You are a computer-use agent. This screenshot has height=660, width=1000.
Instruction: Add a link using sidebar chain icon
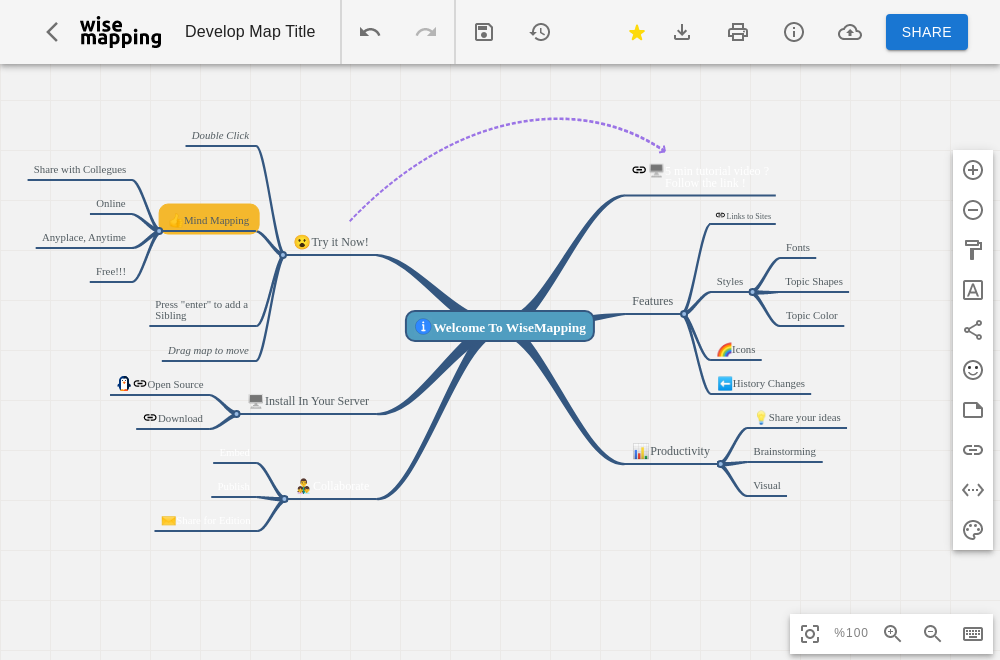click(973, 450)
